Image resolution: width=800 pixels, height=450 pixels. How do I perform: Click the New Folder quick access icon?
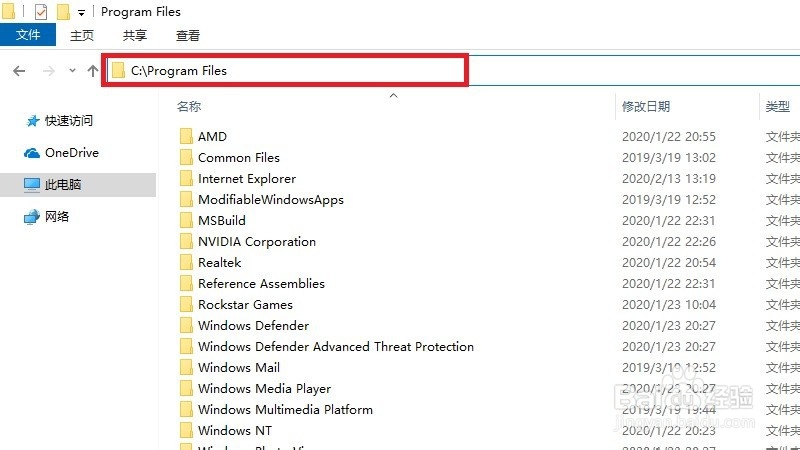point(63,11)
